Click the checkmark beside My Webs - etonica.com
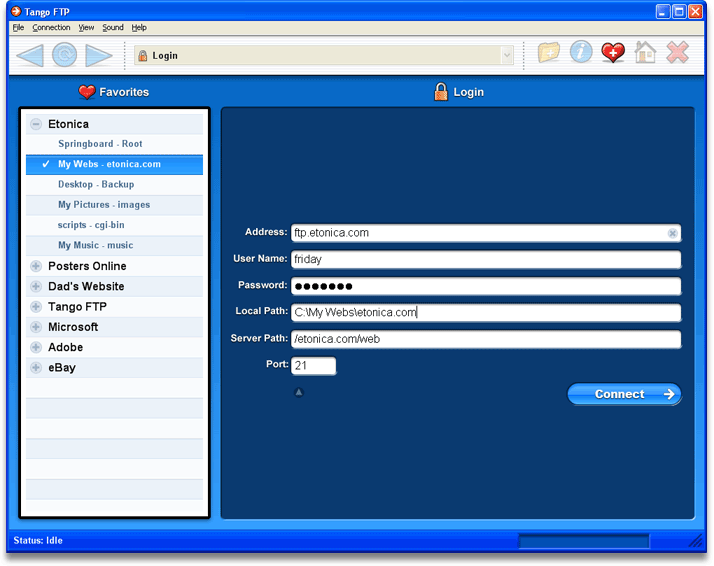The height and width of the screenshot is (566, 714). point(46,164)
